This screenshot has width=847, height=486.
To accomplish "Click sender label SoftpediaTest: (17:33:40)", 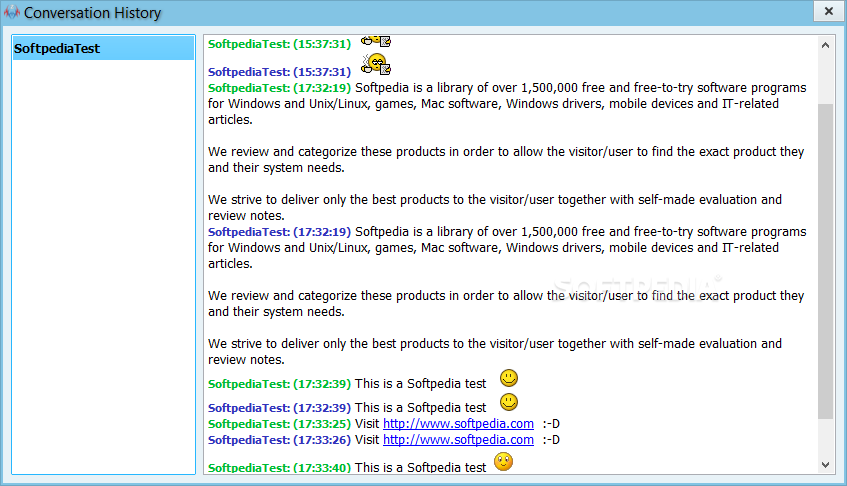I will [279, 468].
